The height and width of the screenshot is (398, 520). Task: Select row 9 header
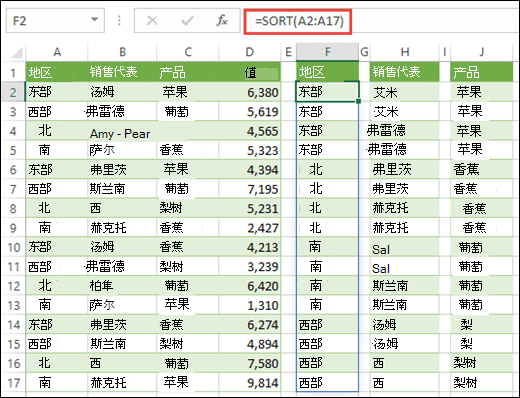13,228
